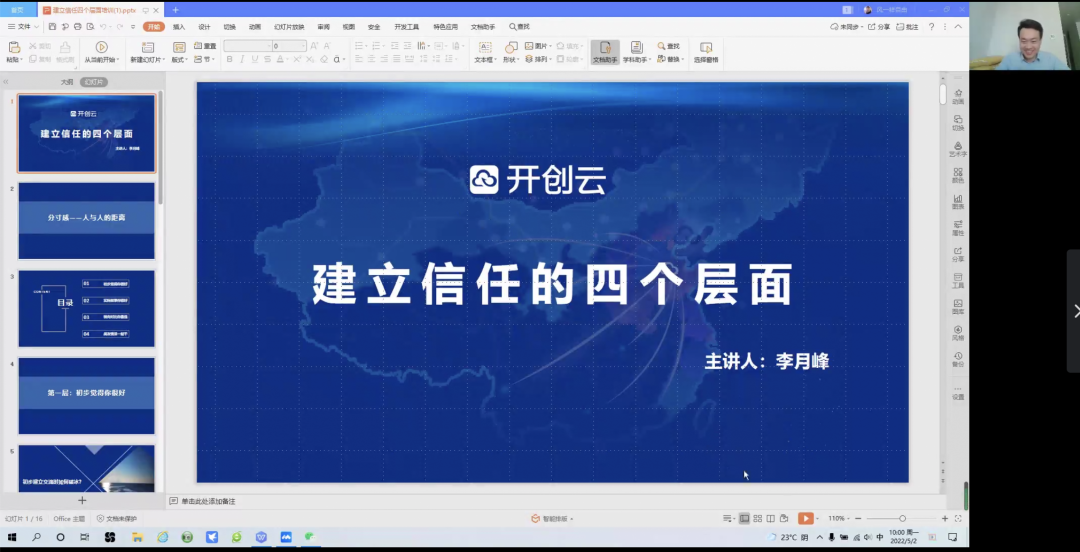Open the Backup (备份) sidebar panel
Screen dimensions: 1080x552
(957, 358)
